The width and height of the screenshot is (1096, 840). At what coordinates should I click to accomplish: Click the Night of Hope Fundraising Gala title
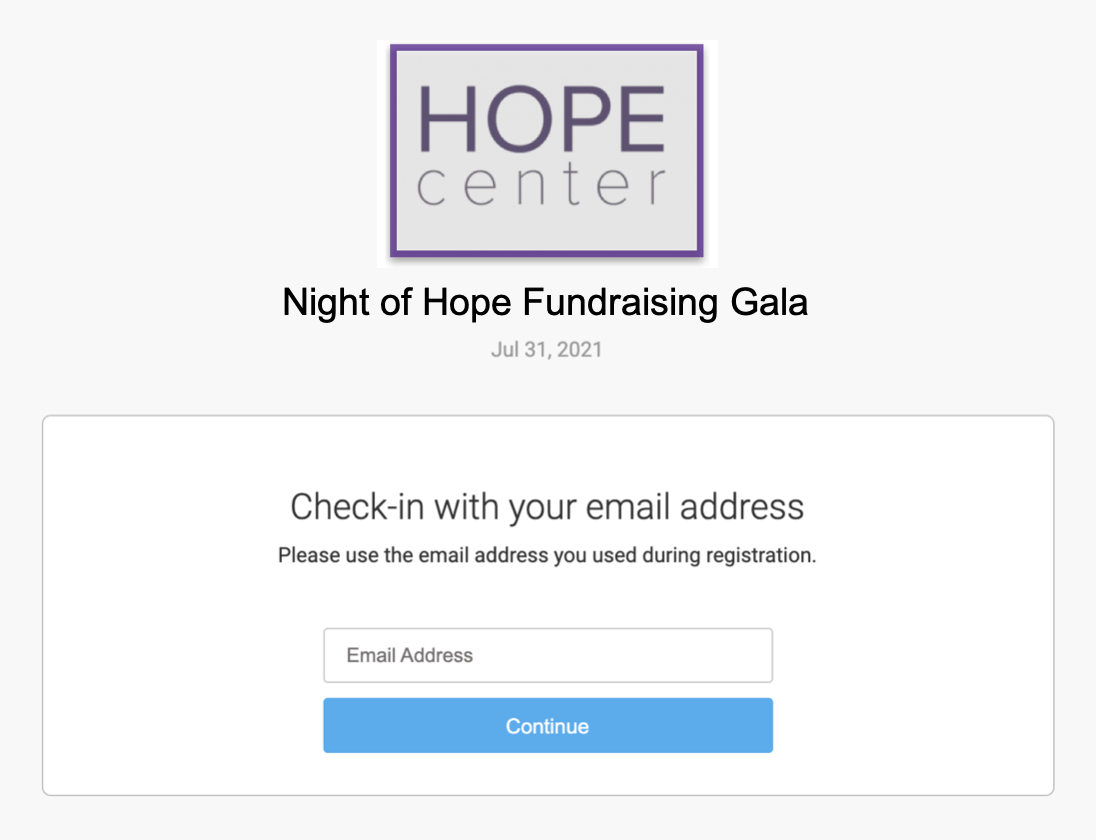(x=545, y=302)
